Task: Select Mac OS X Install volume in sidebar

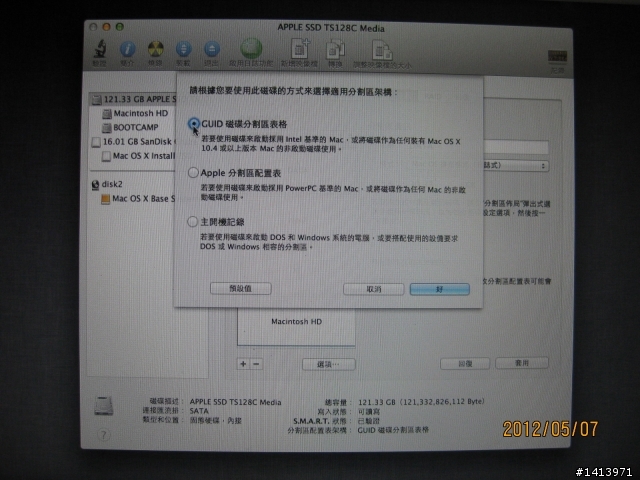Action: point(139,156)
